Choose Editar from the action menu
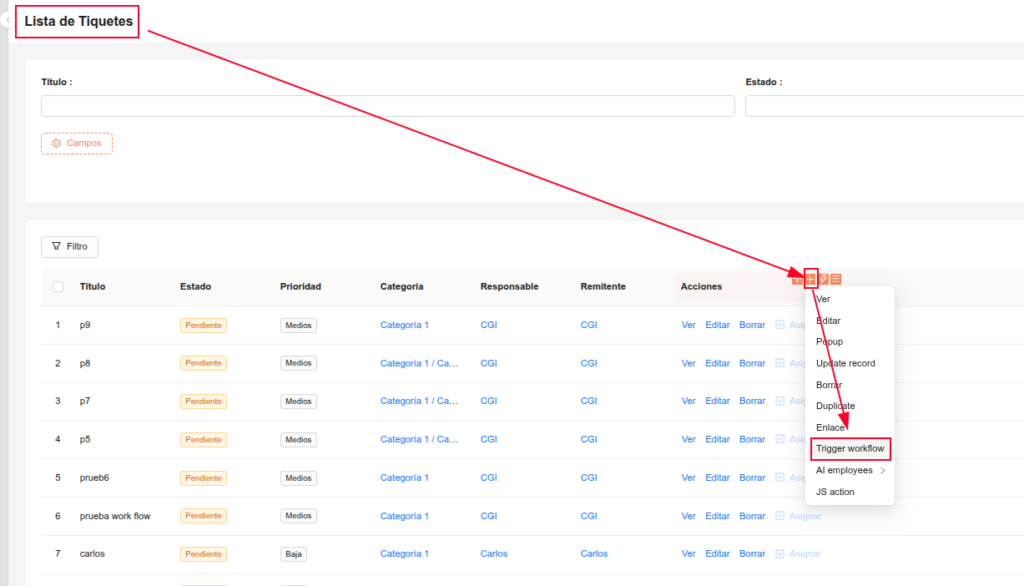This screenshot has height=586, width=1024. coord(828,321)
